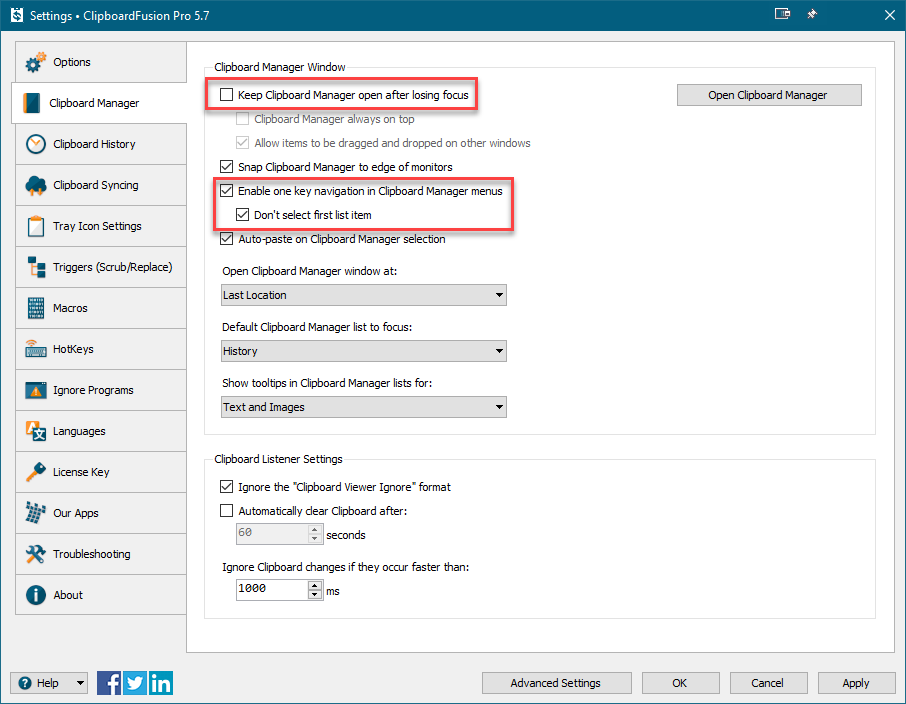Open the History default list dropdown

(x=364, y=351)
